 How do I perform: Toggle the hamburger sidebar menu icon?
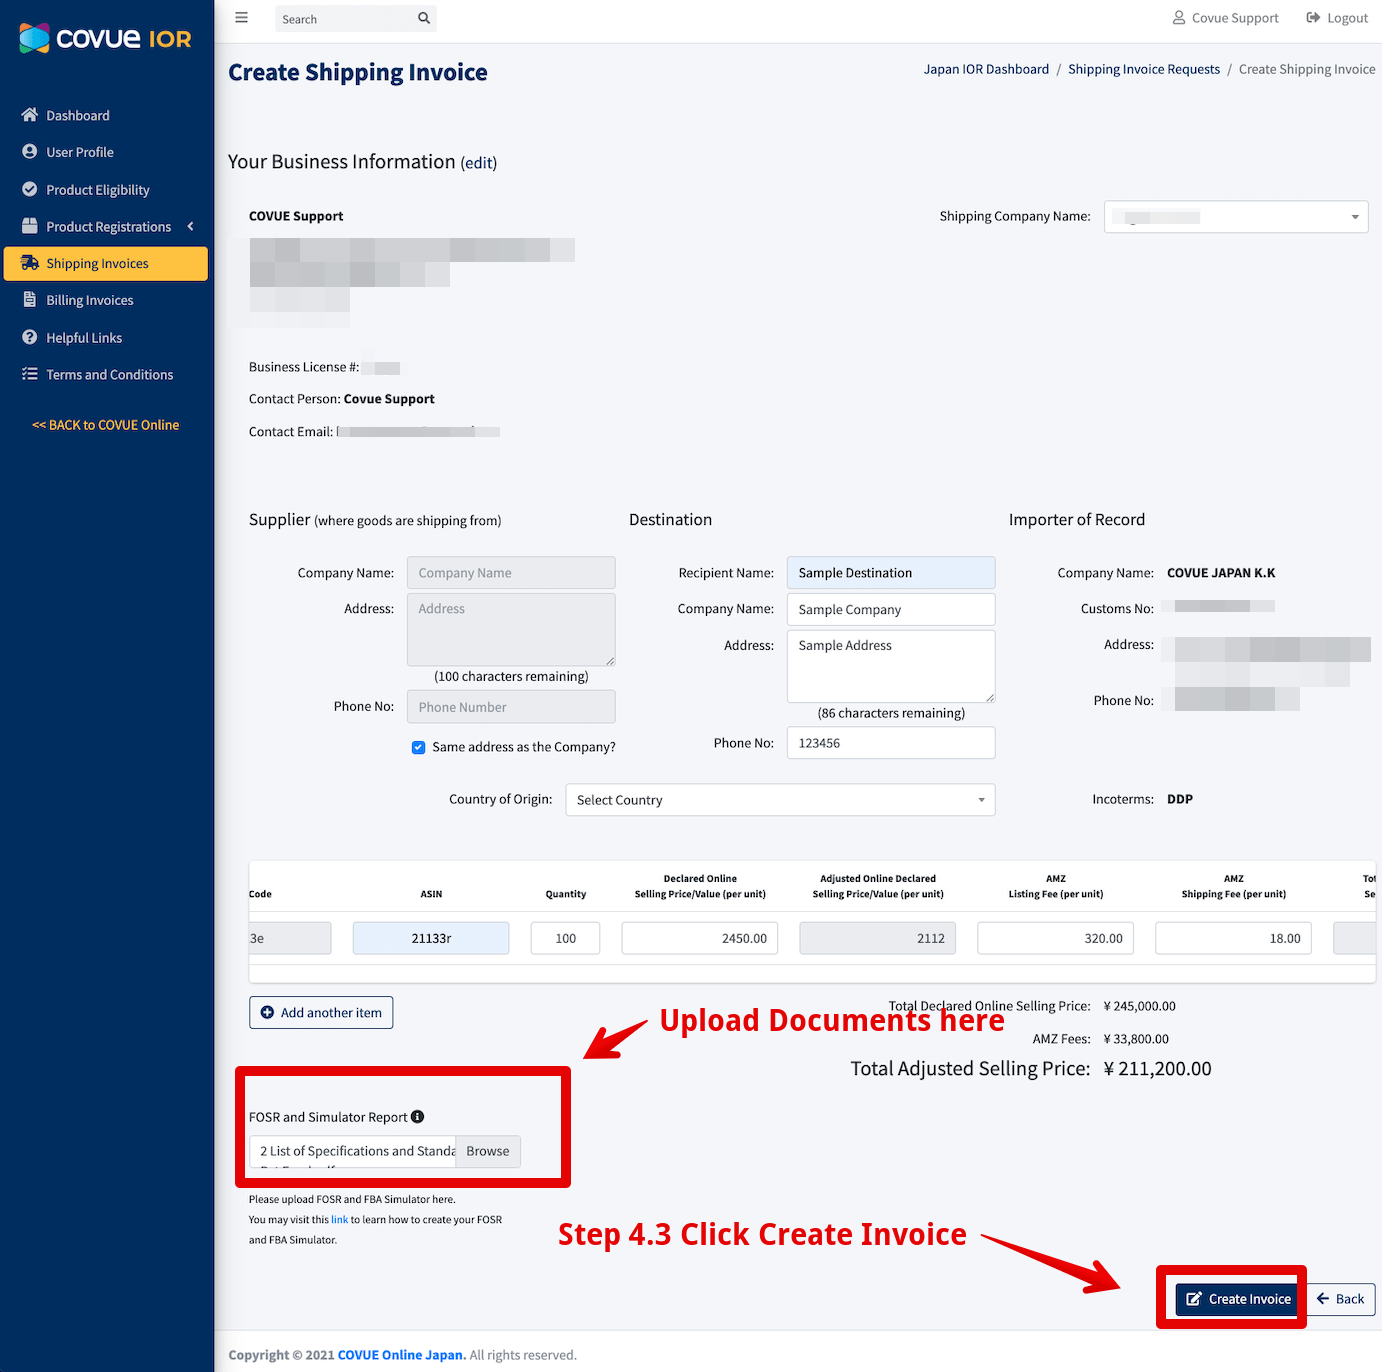tap(241, 18)
